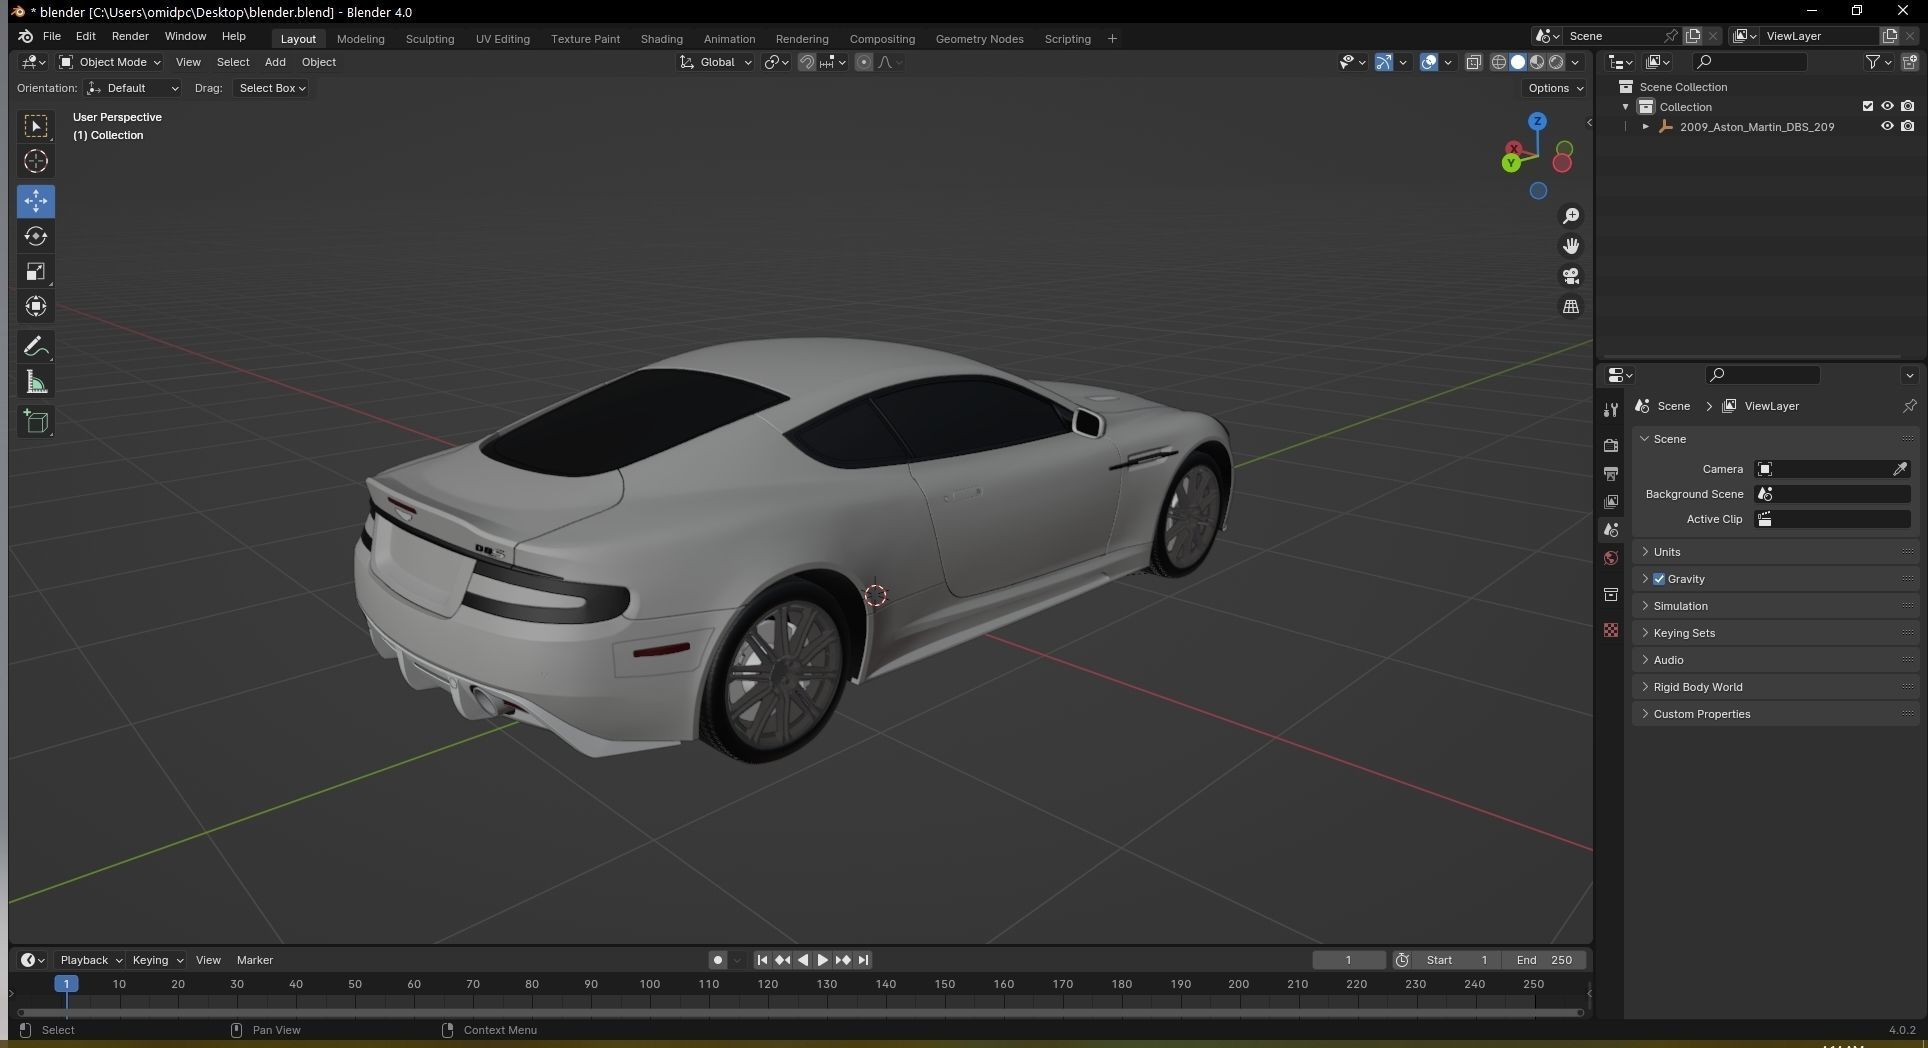1928x1048 pixels.
Task: Enable the Gravity checkbox
Action: (1659, 579)
